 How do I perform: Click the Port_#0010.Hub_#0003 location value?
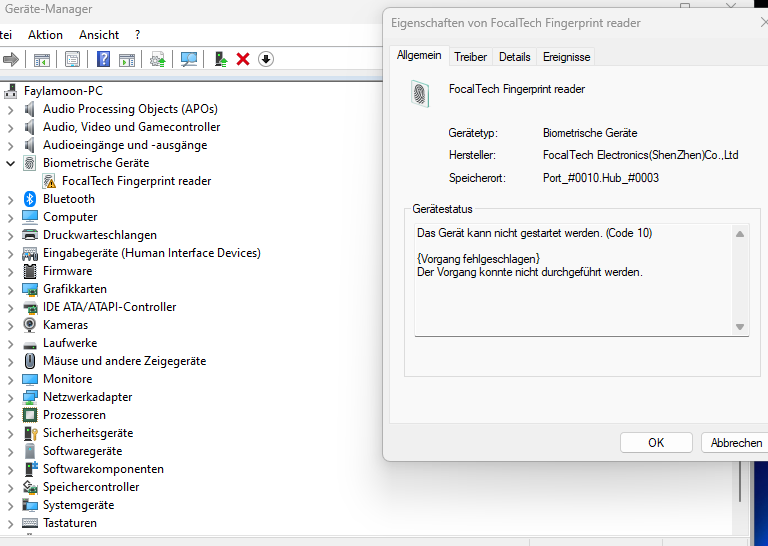(600, 178)
